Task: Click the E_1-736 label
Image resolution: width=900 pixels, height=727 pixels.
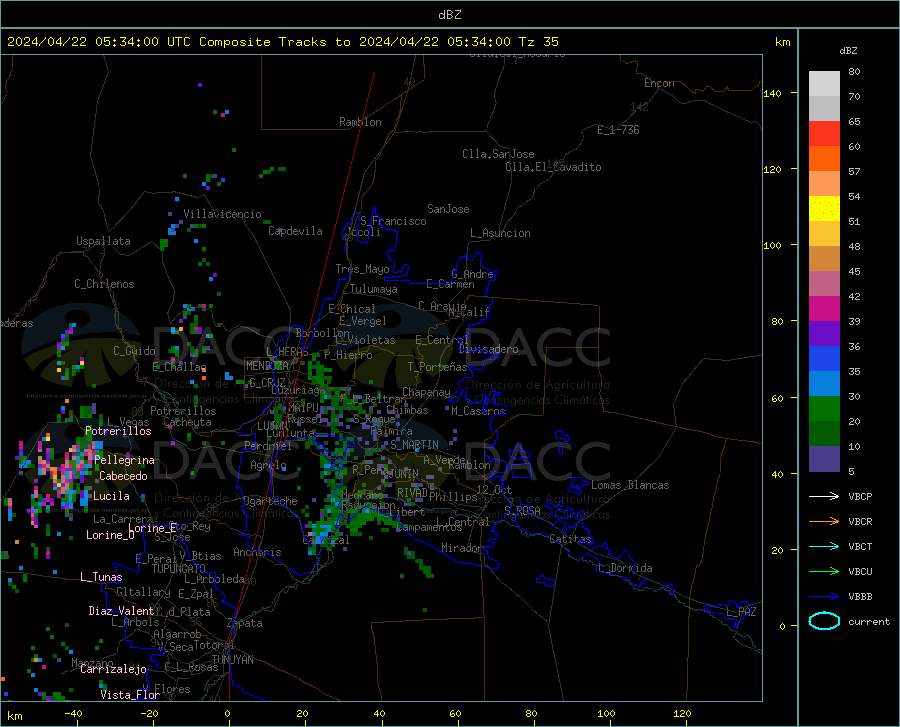Action: pos(618,130)
